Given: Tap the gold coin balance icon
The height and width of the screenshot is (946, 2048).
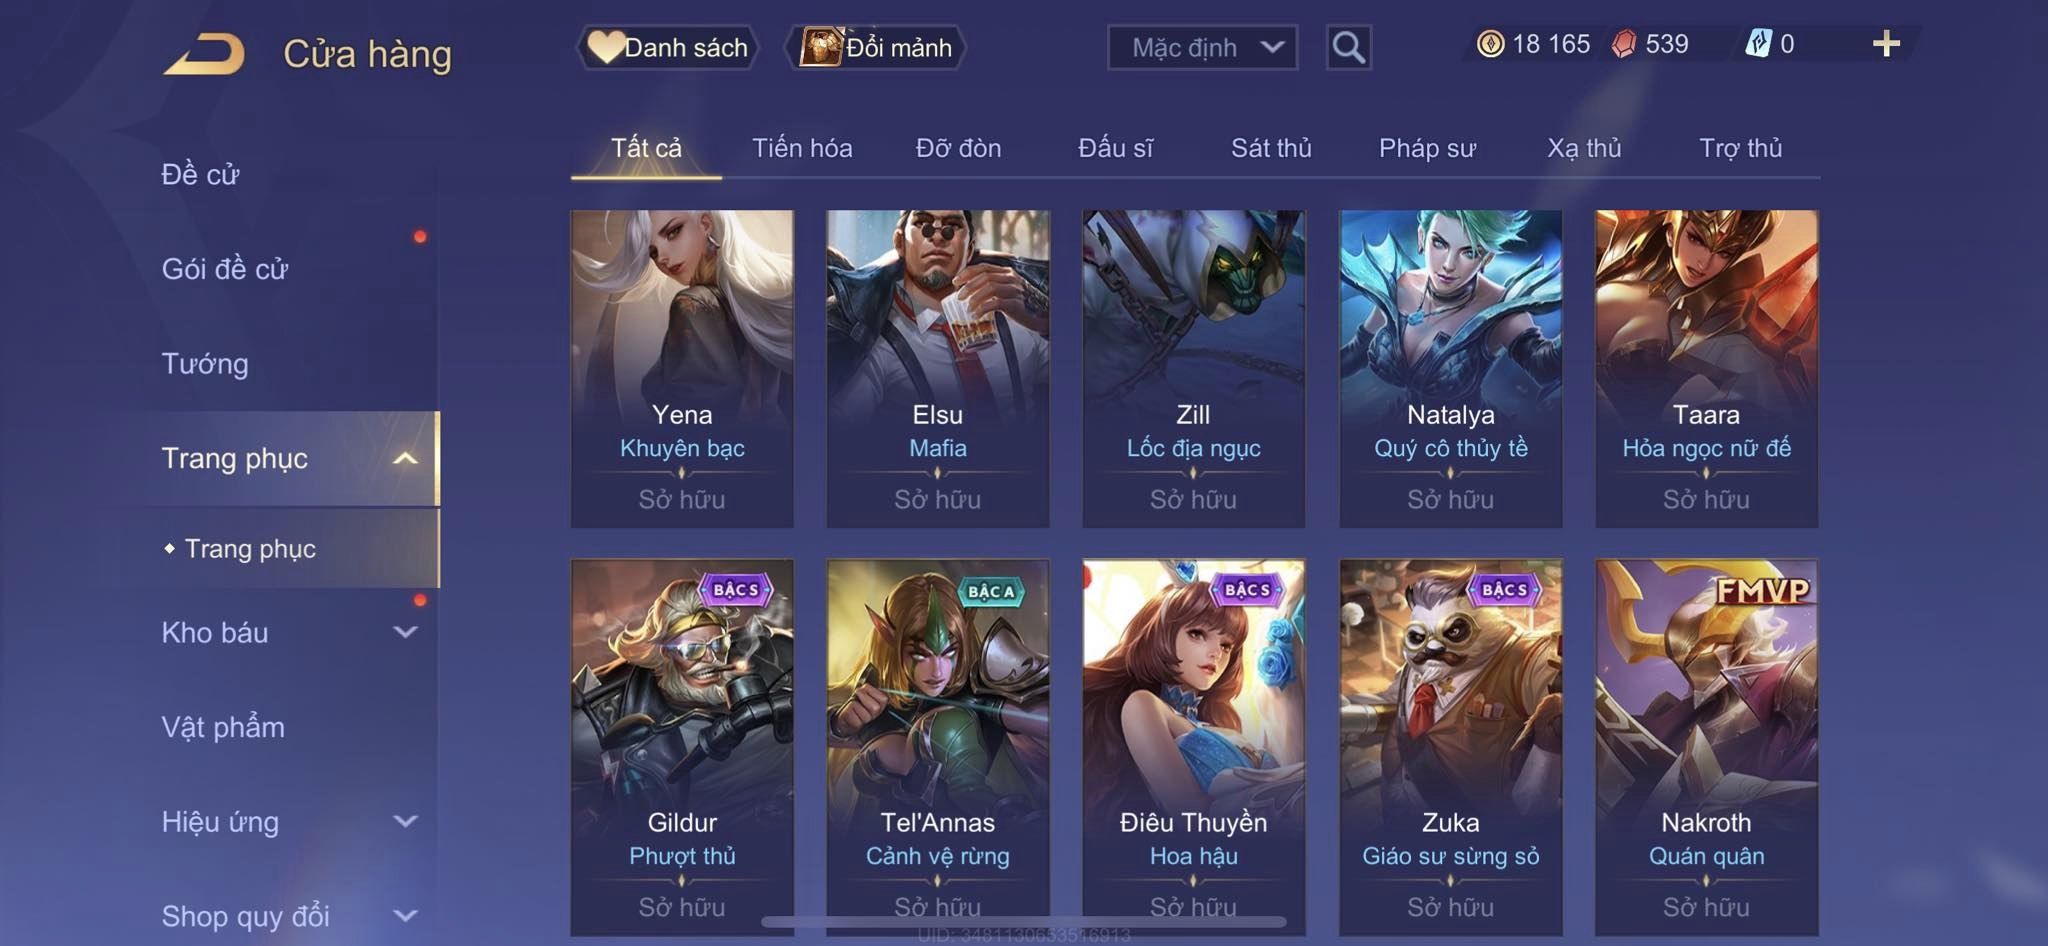Looking at the screenshot, I should (x=1490, y=44).
